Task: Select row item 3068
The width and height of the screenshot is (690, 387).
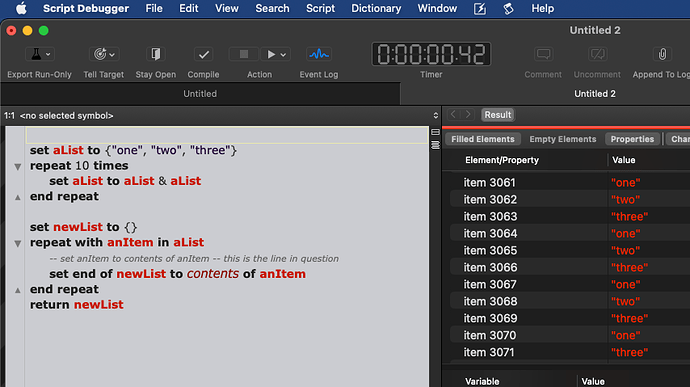Action: (x=570, y=301)
